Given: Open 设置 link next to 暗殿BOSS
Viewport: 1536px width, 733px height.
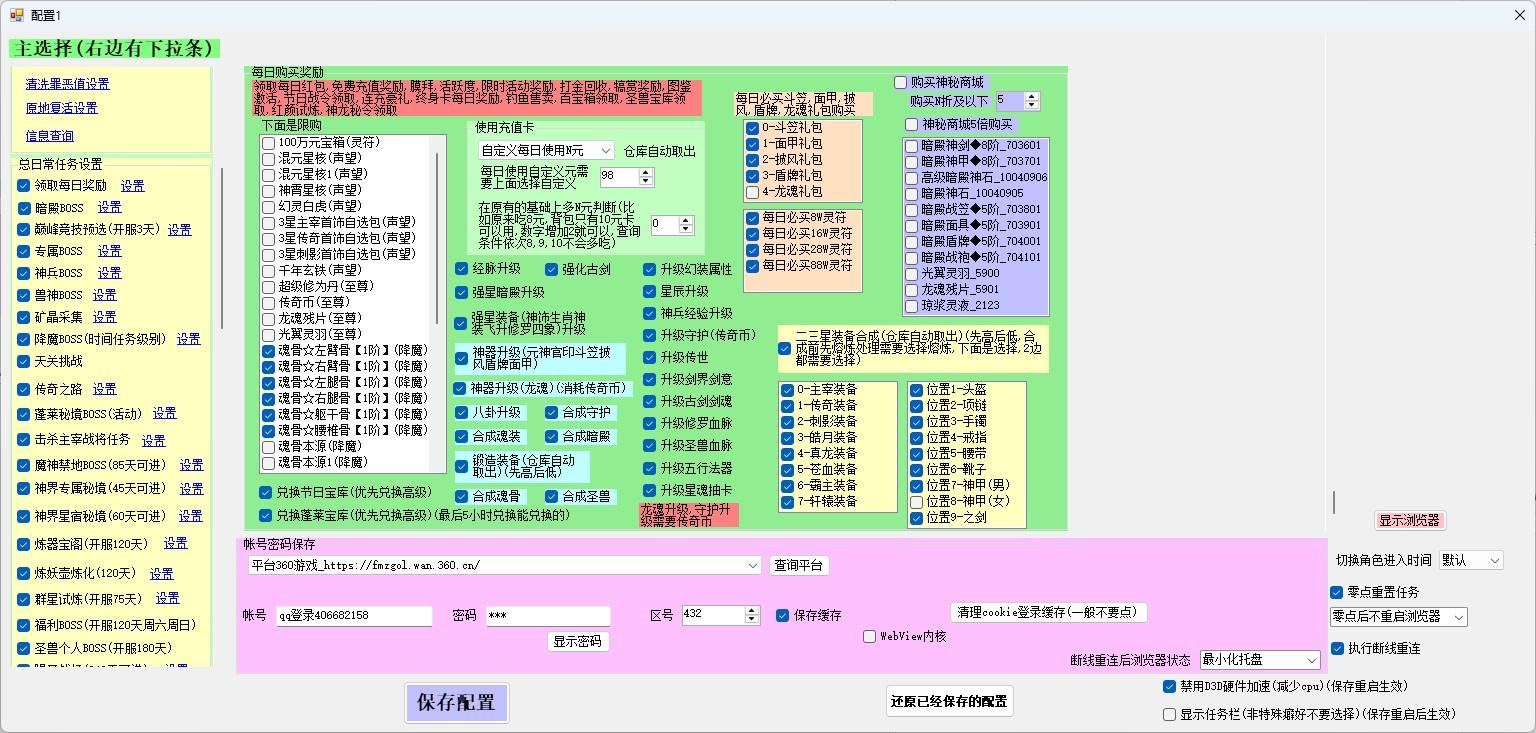Looking at the screenshot, I should click(x=109, y=207).
